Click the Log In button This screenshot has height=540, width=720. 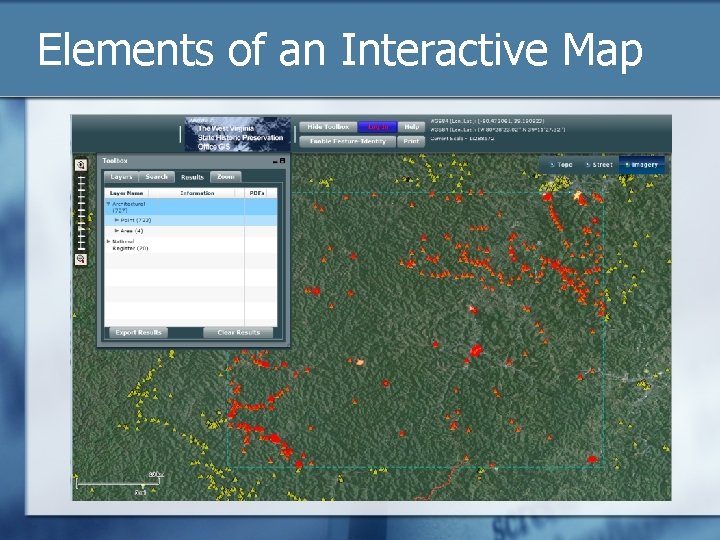click(x=377, y=127)
